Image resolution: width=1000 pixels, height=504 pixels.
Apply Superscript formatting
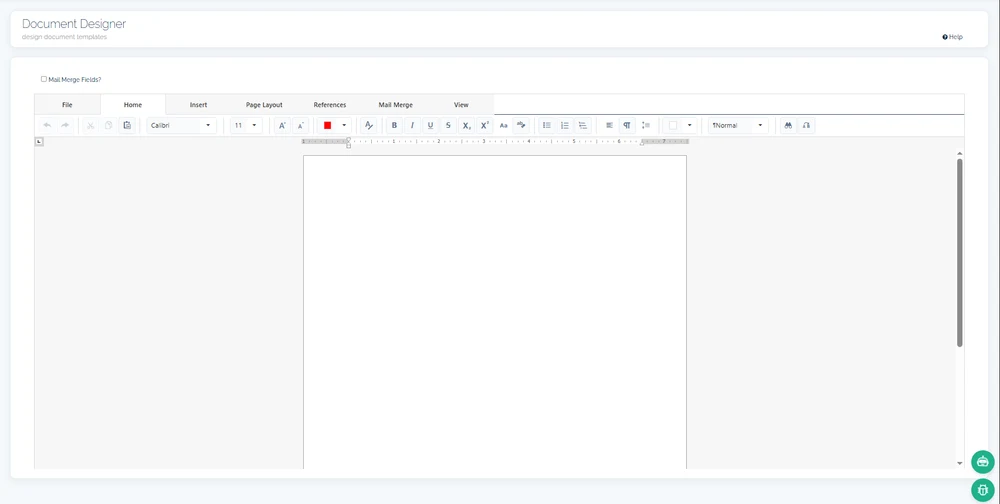[x=485, y=126]
